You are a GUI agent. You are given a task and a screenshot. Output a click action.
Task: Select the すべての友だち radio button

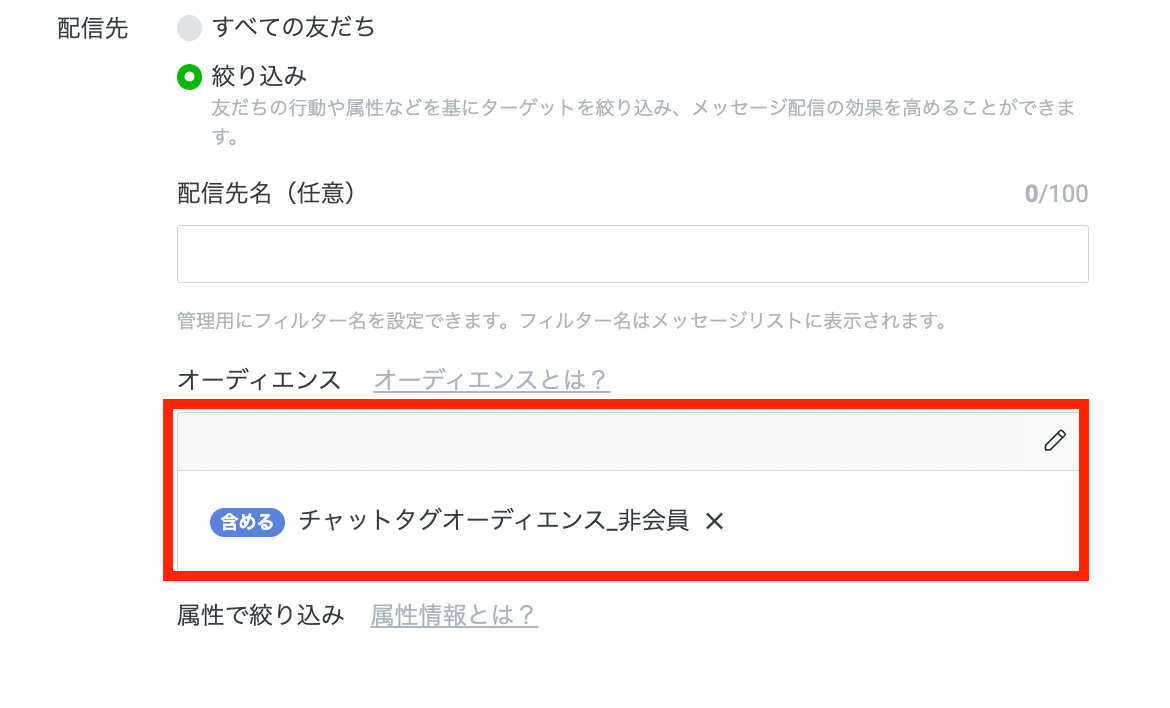[x=190, y=28]
